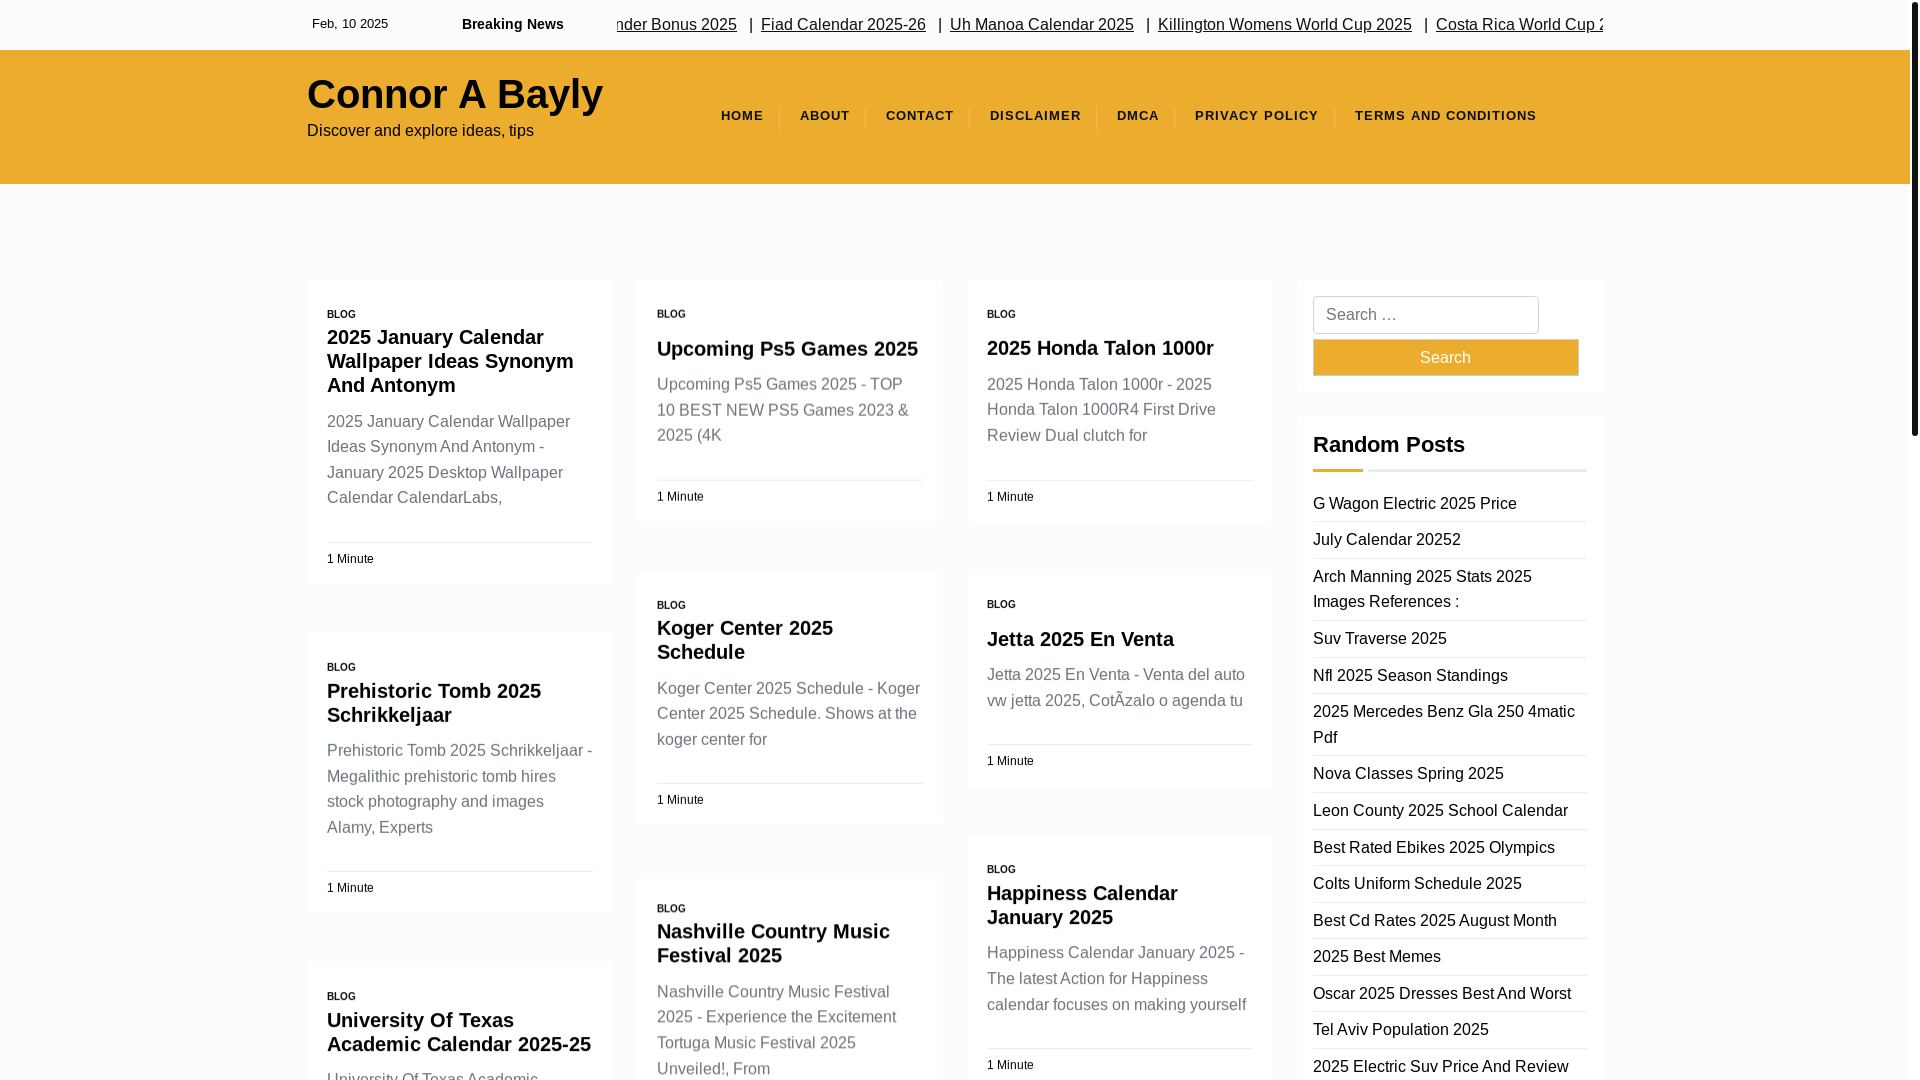The height and width of the screenshot is (1080, 1920).
Task: Open Leon County 2025 School Calendar link
Action: pos(1439,811)
